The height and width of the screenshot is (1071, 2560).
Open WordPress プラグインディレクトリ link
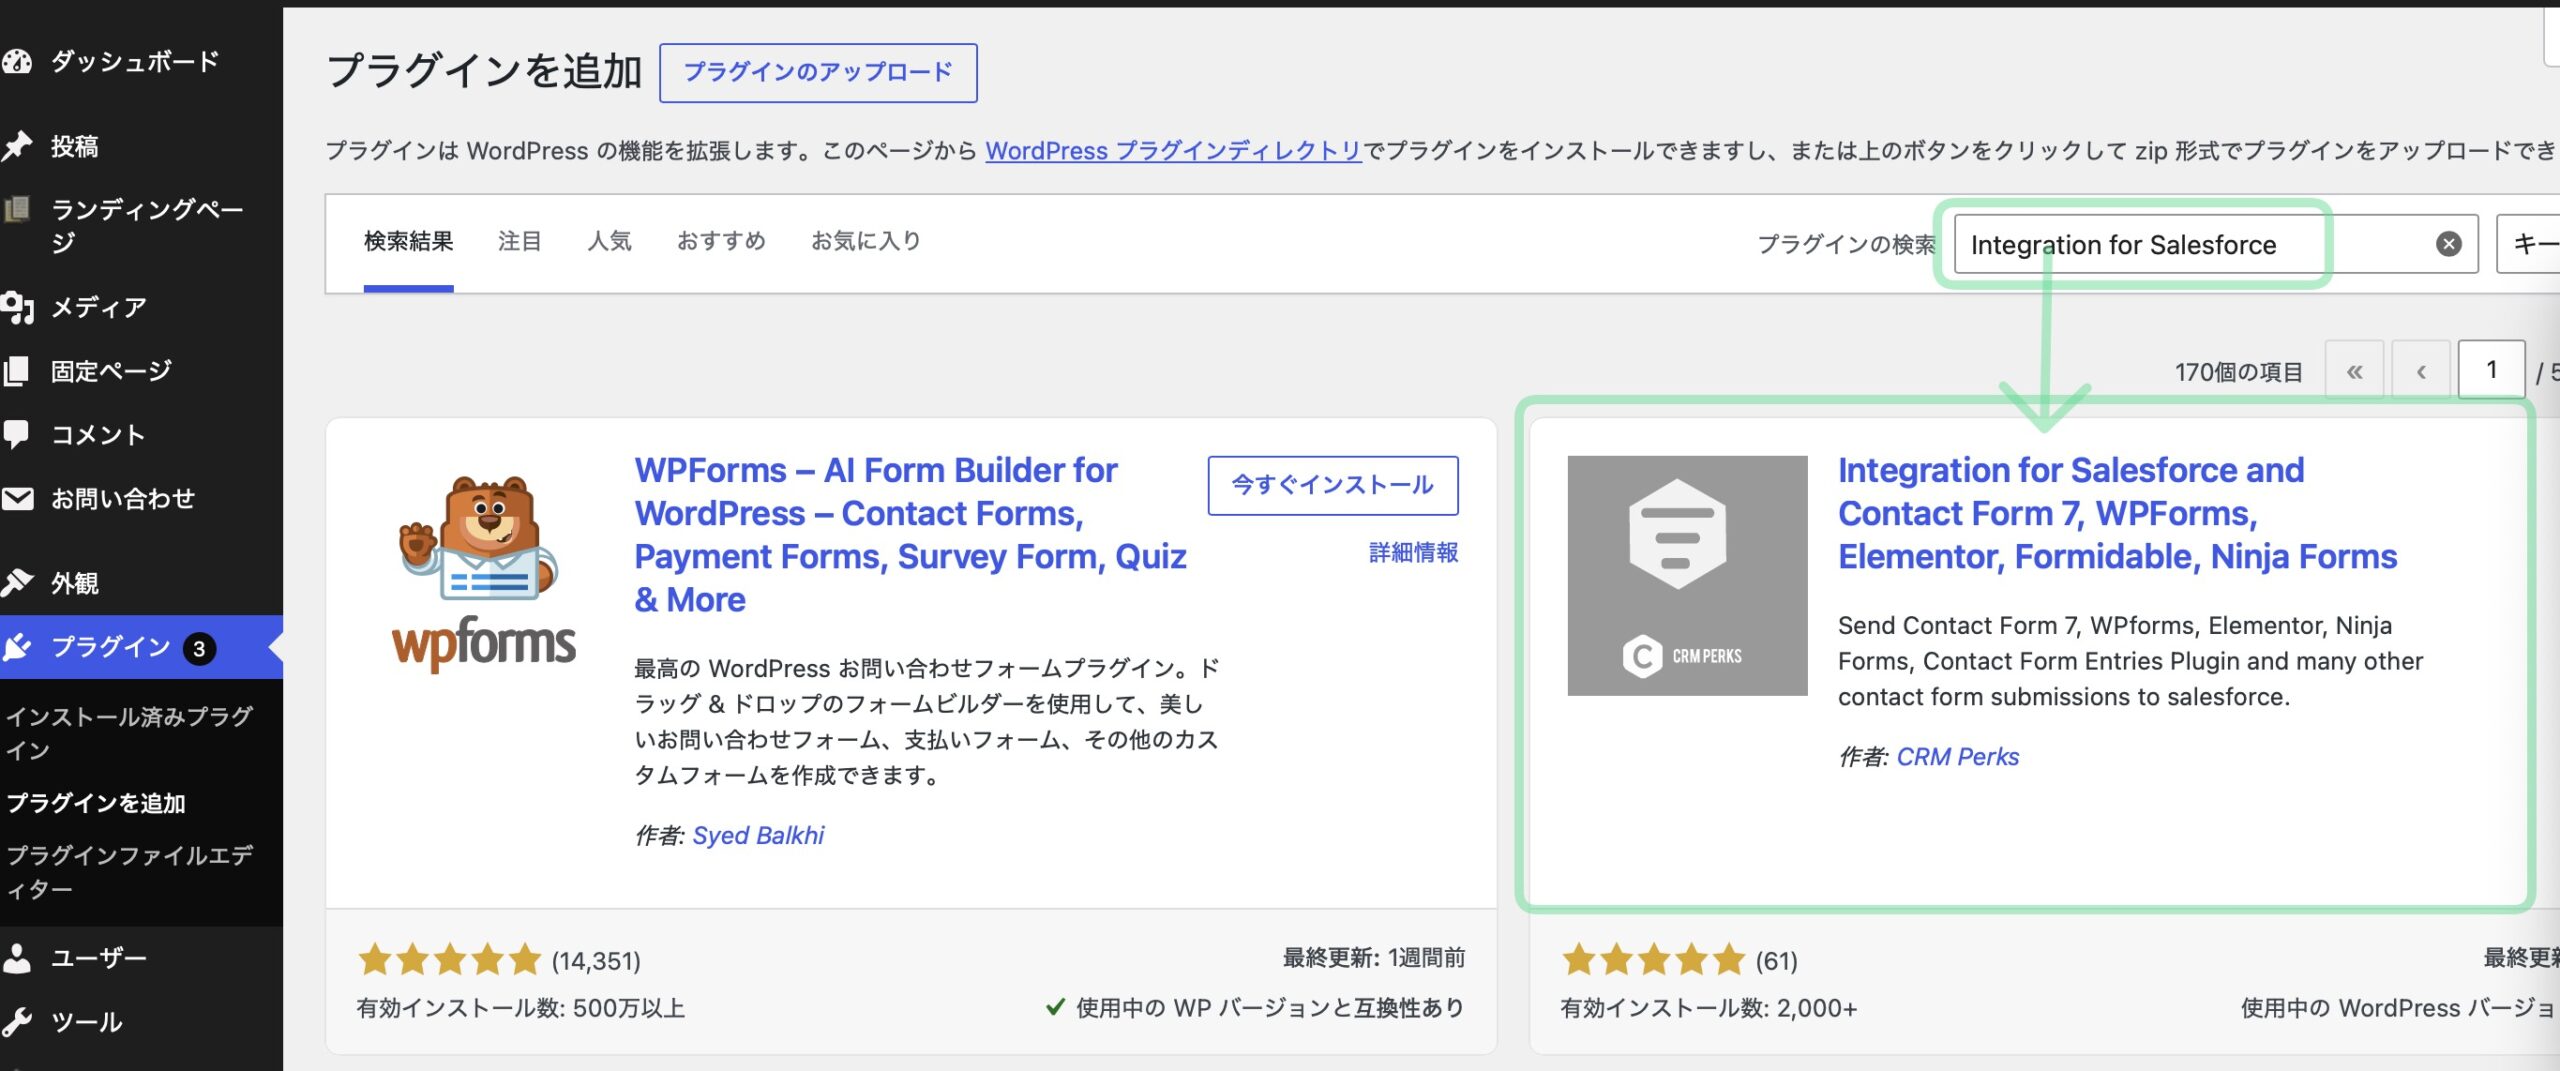[x=1173, y=151]
